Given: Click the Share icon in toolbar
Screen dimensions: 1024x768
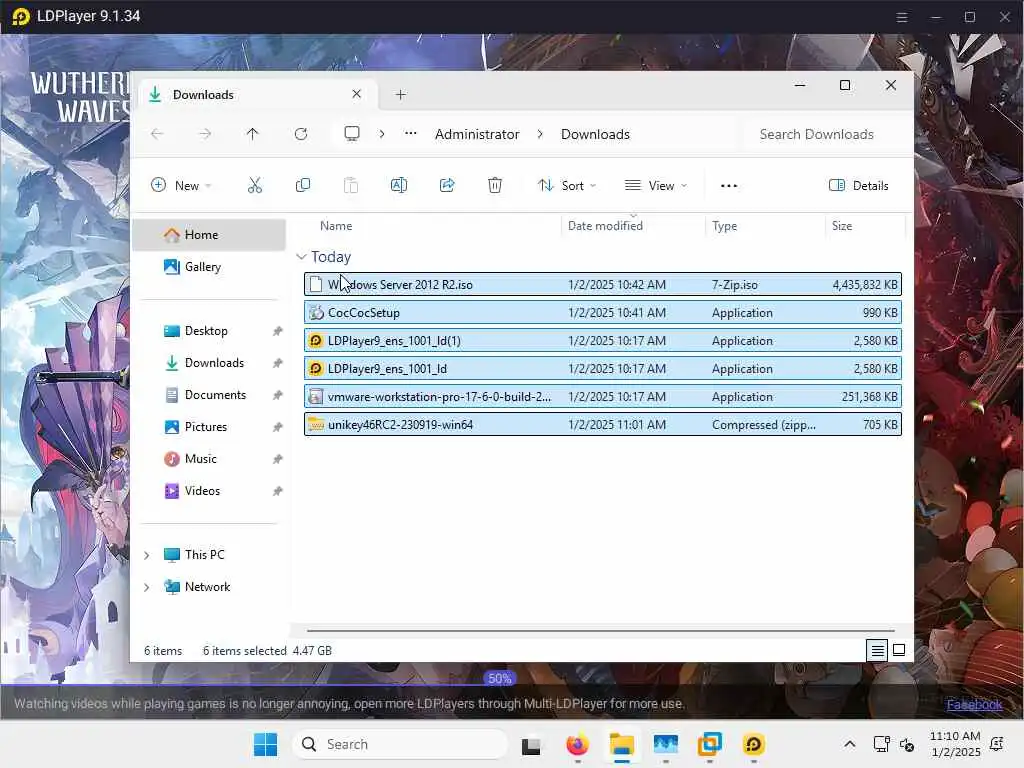Looking at the screenshot, I should (x=447, y=185).
